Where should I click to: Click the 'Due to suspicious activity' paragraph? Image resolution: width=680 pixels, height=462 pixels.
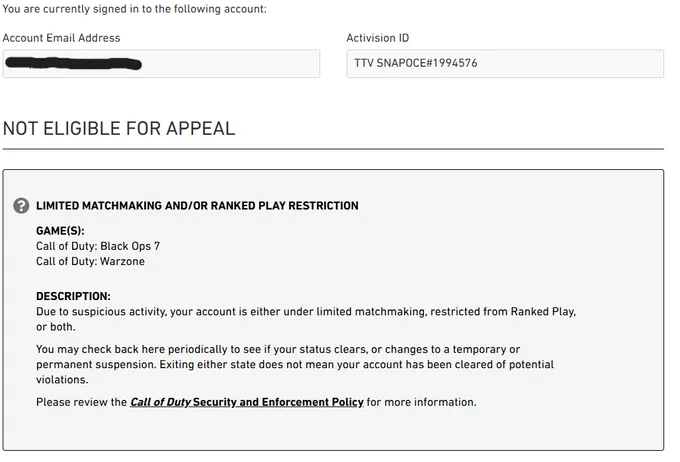tap(306, 319)
